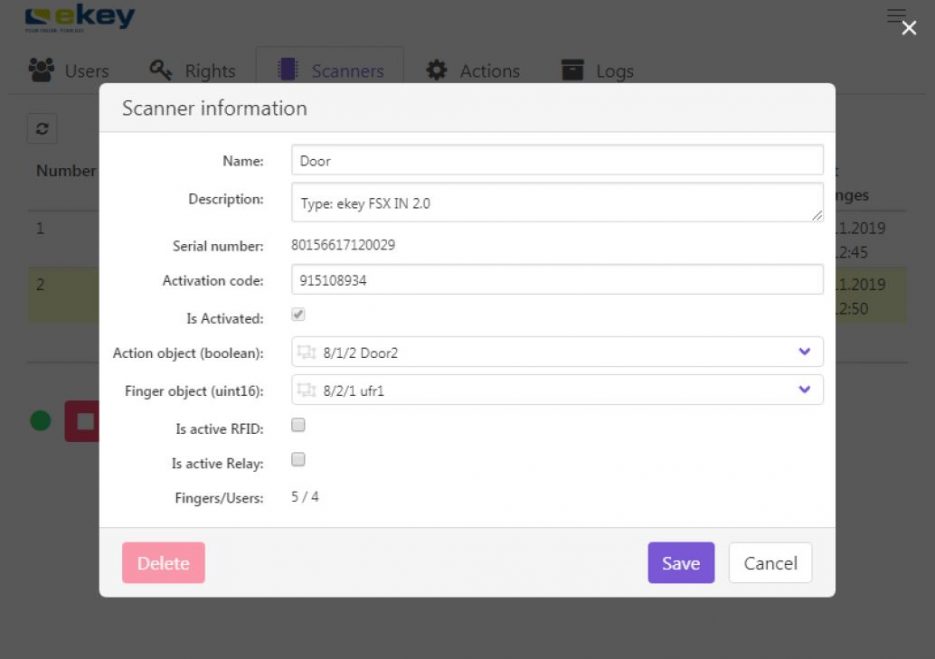
Task: Close the dialog with the X icon
Action: [909, 28]
